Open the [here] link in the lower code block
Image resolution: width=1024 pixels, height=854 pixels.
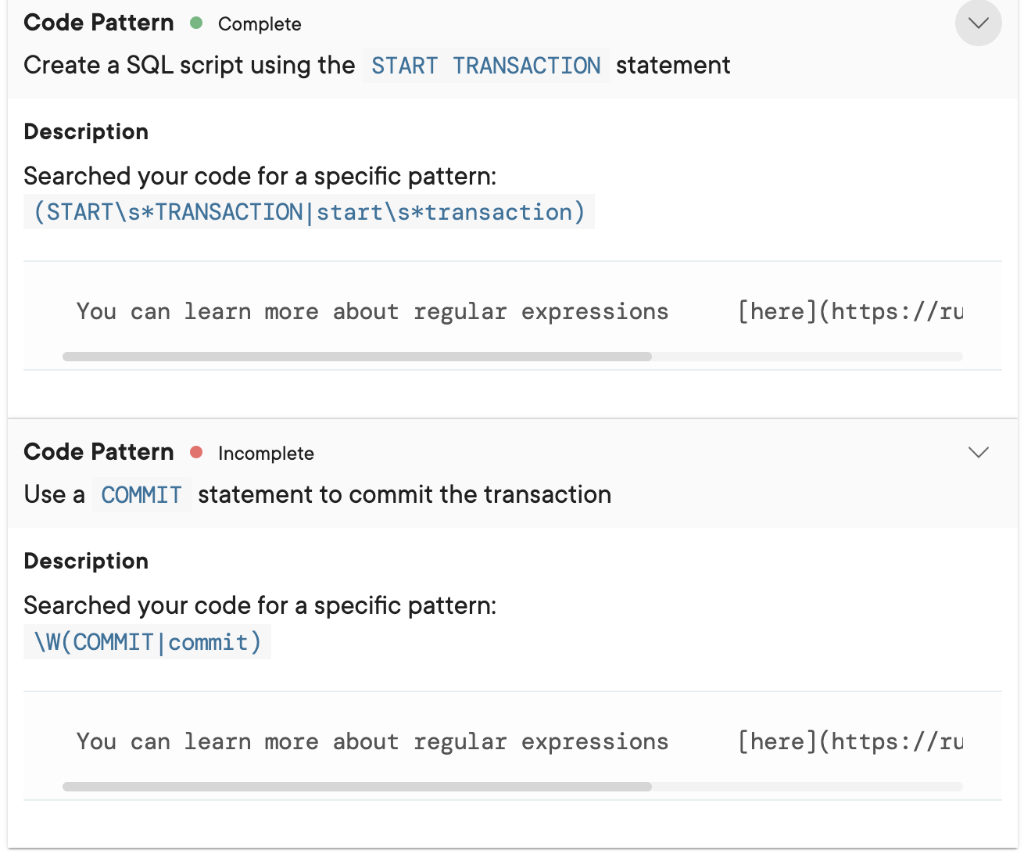pyautogui.click(x=776, y=741)
